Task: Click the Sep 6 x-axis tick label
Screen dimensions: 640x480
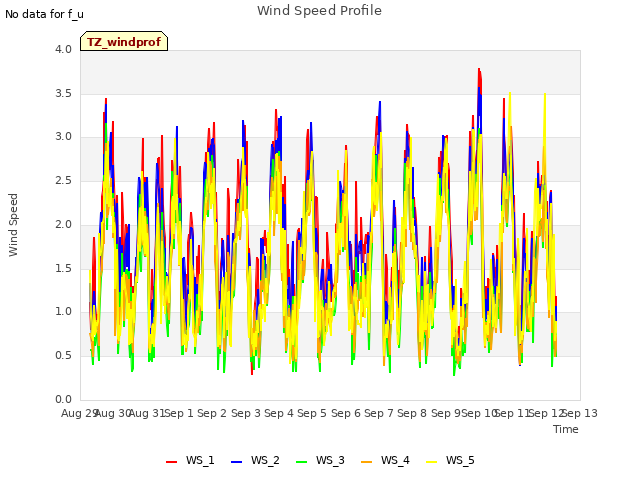Action: 346,413
